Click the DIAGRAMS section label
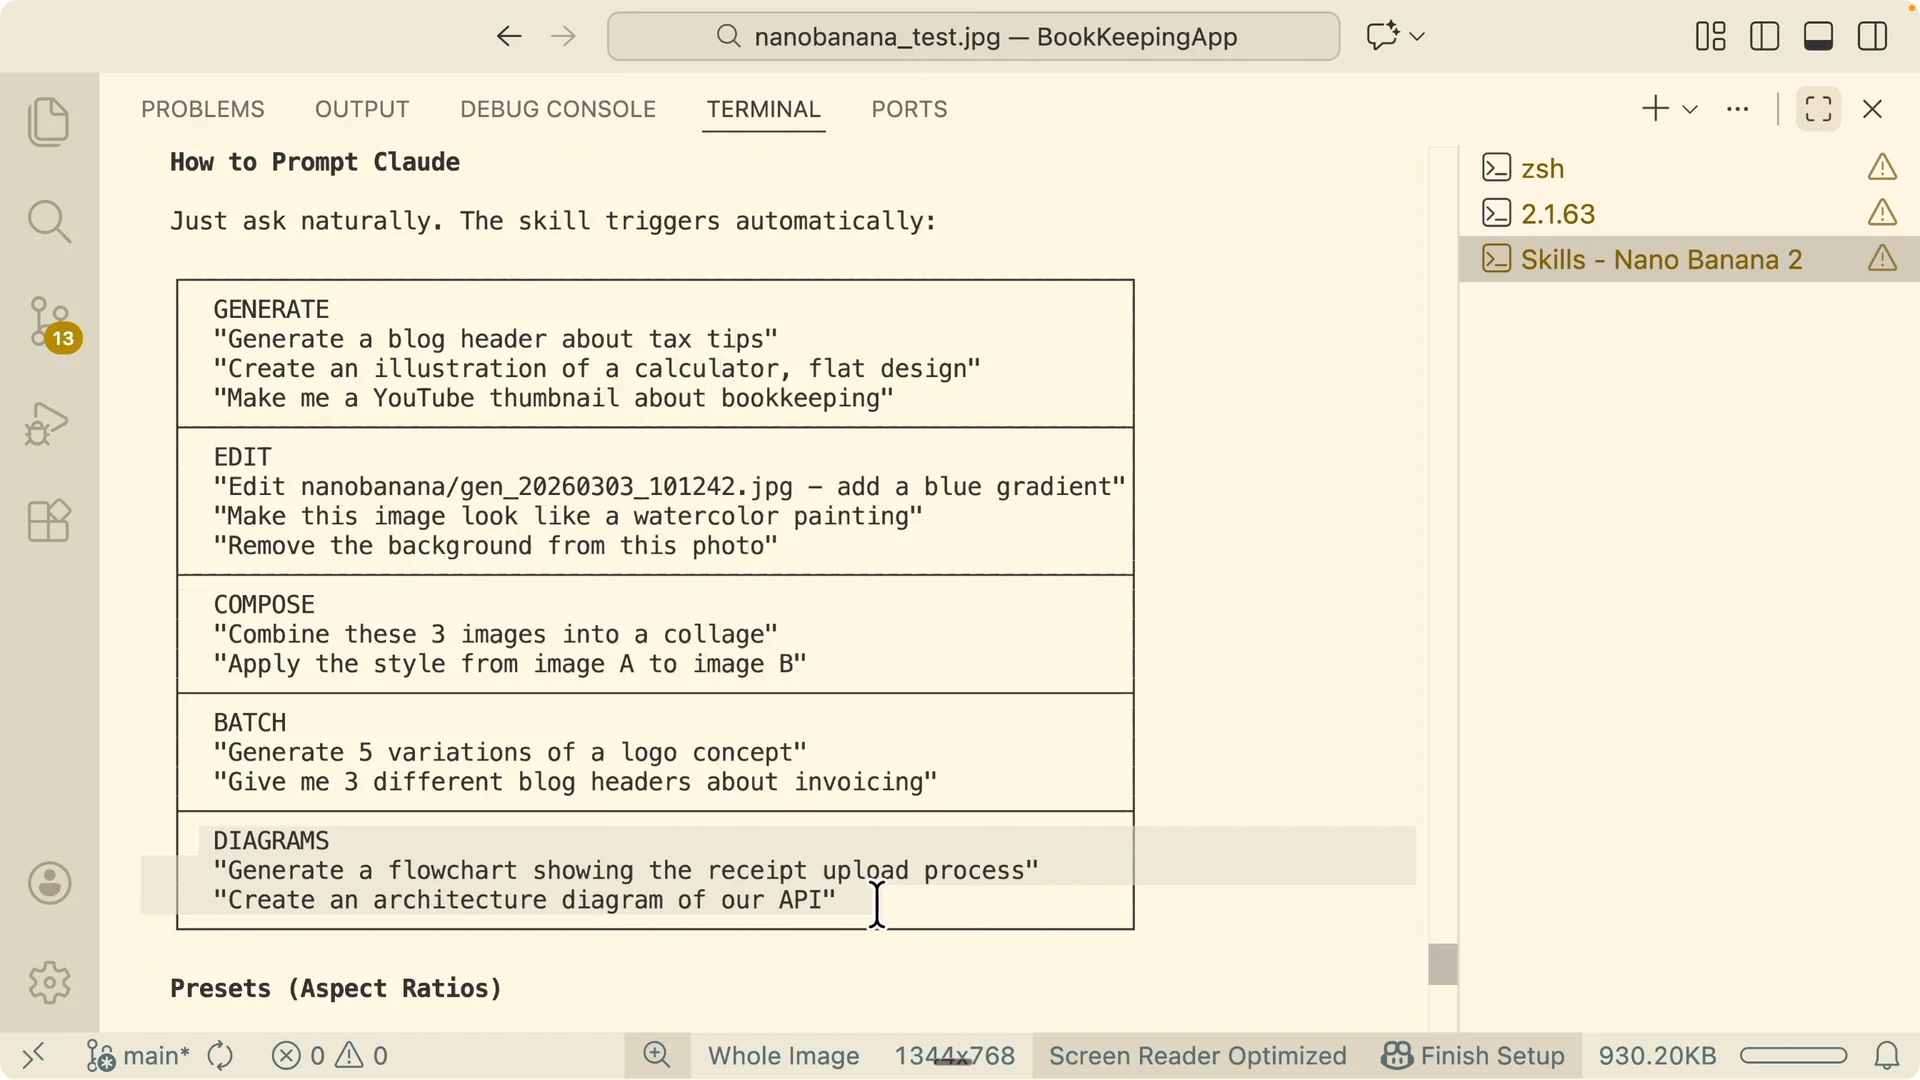The width and height of the screenshot is (1920, 1080). [271, 841]
